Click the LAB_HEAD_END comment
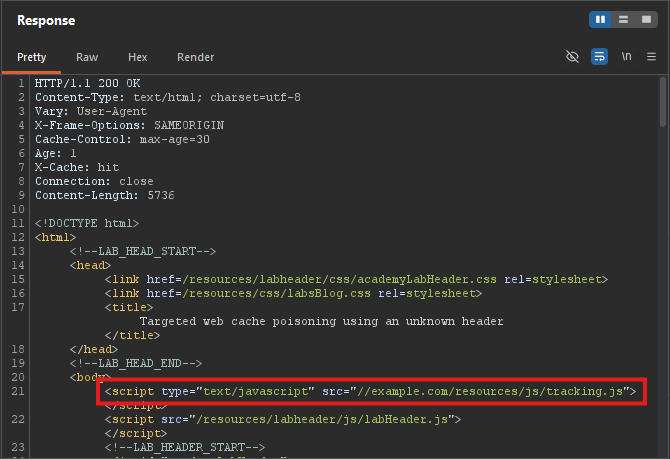The image size is (670, 459). point(136,363)
